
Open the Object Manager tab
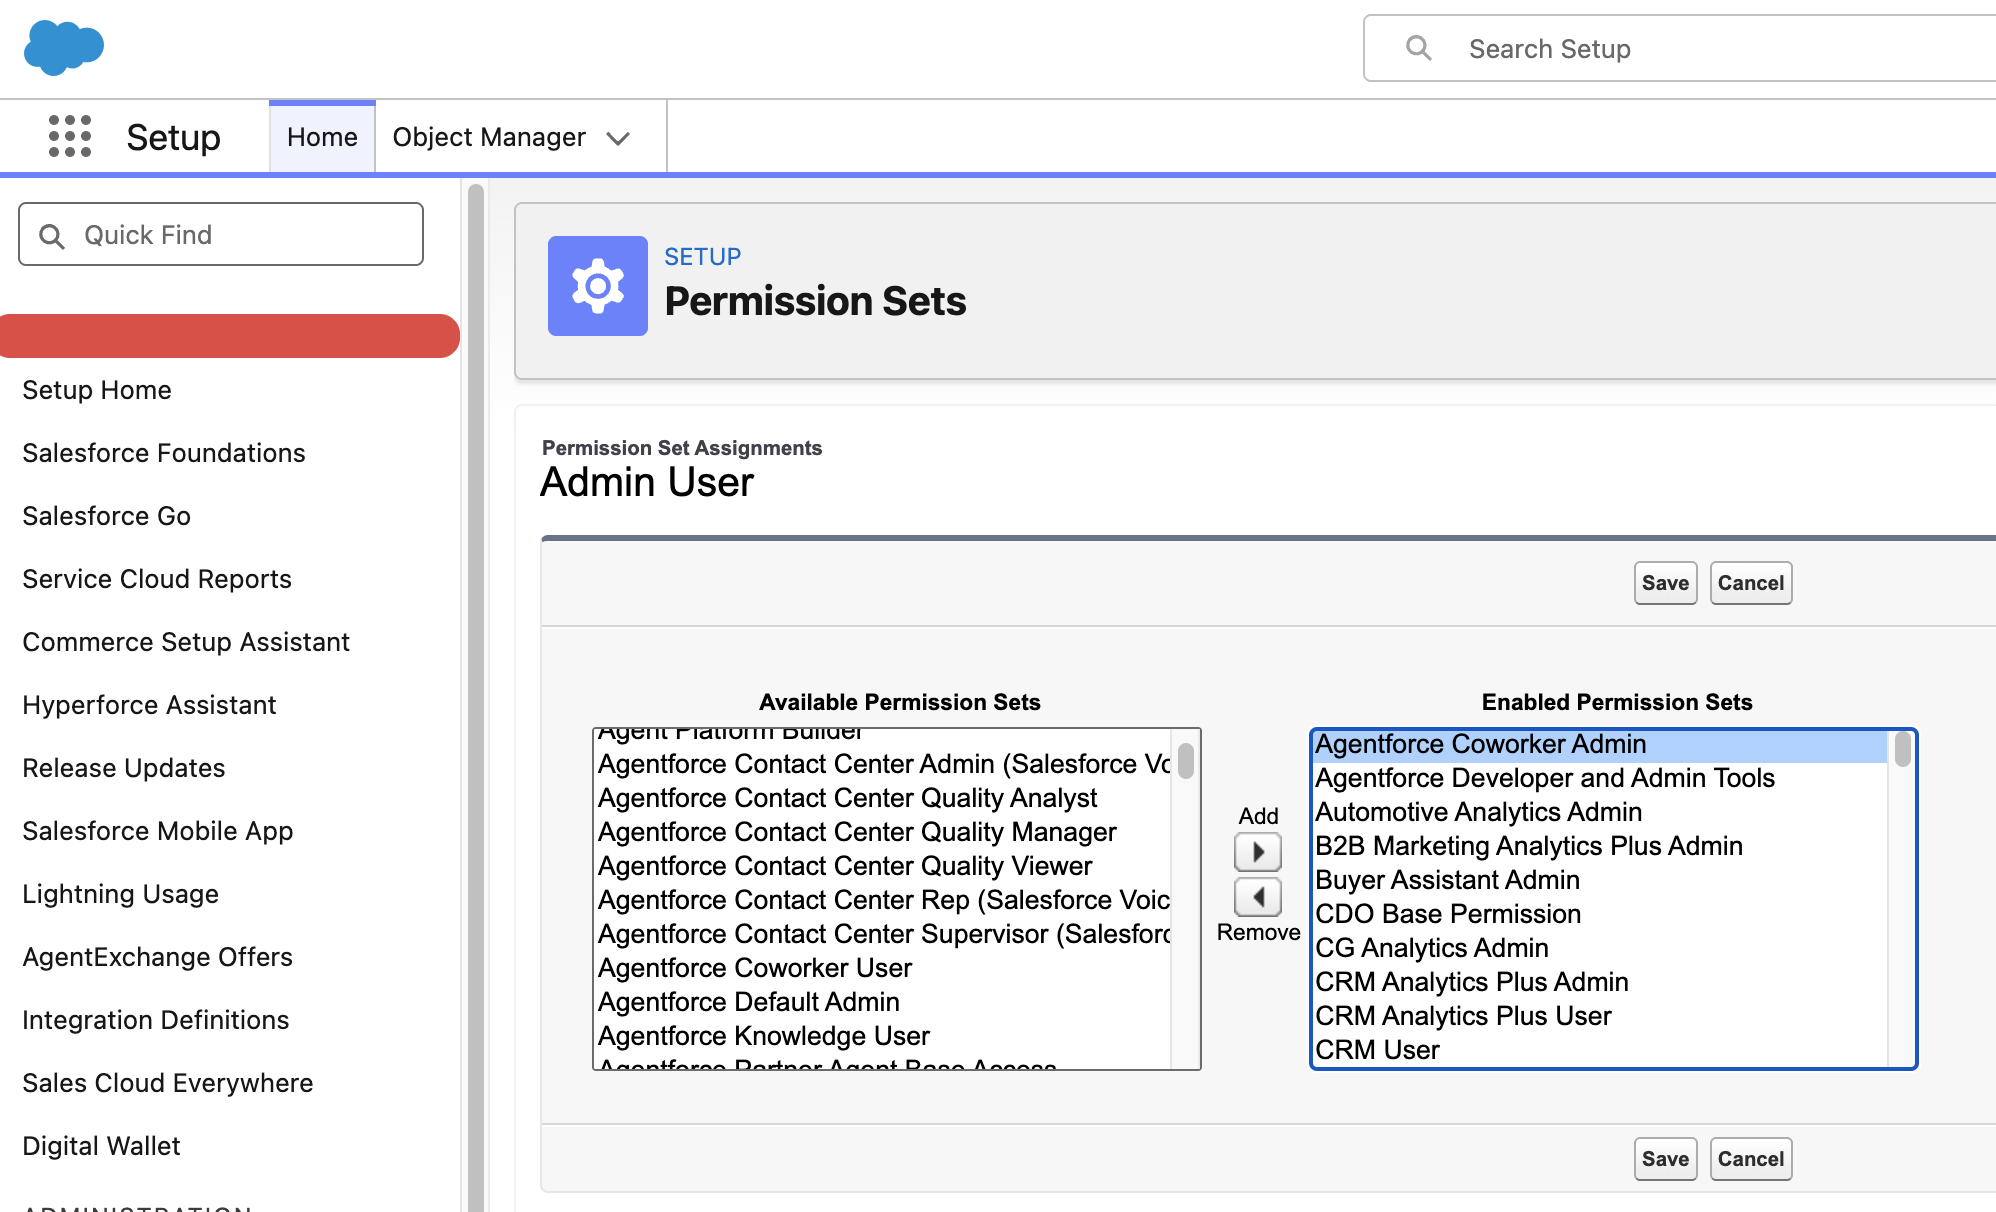[489, 137]
